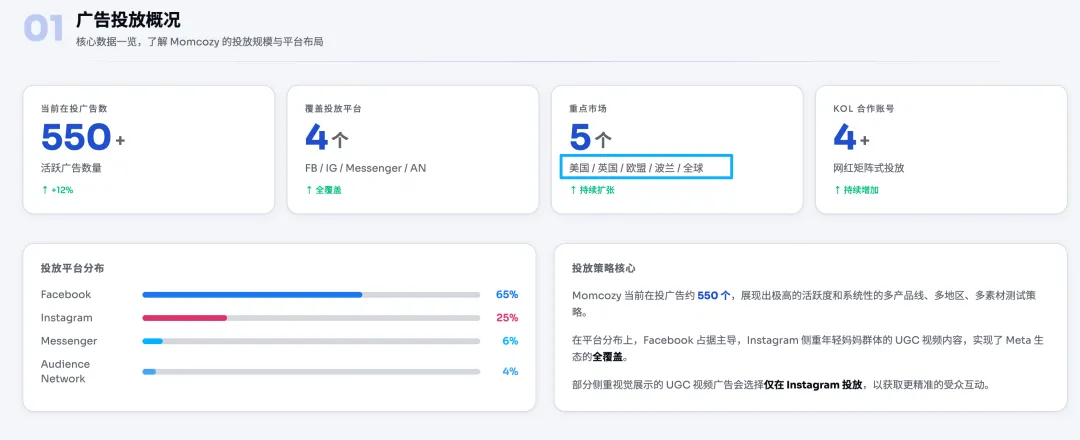Click the Messenger distribution bar
The image size is (1080, 440).
click(310, 341)
